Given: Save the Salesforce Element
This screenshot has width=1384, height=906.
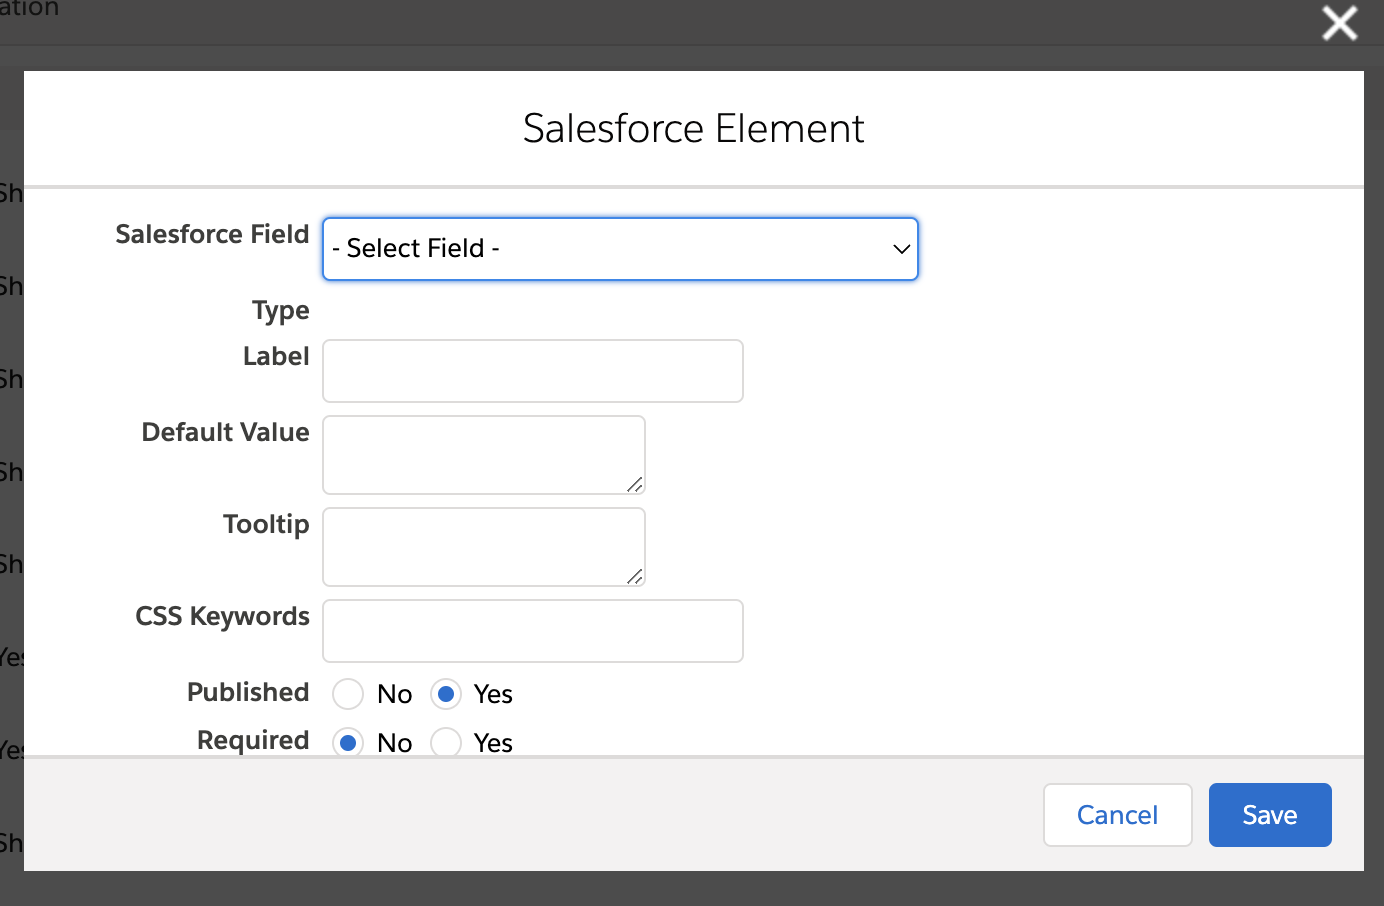Looking at the screenshot, I should click(1270, 815).
